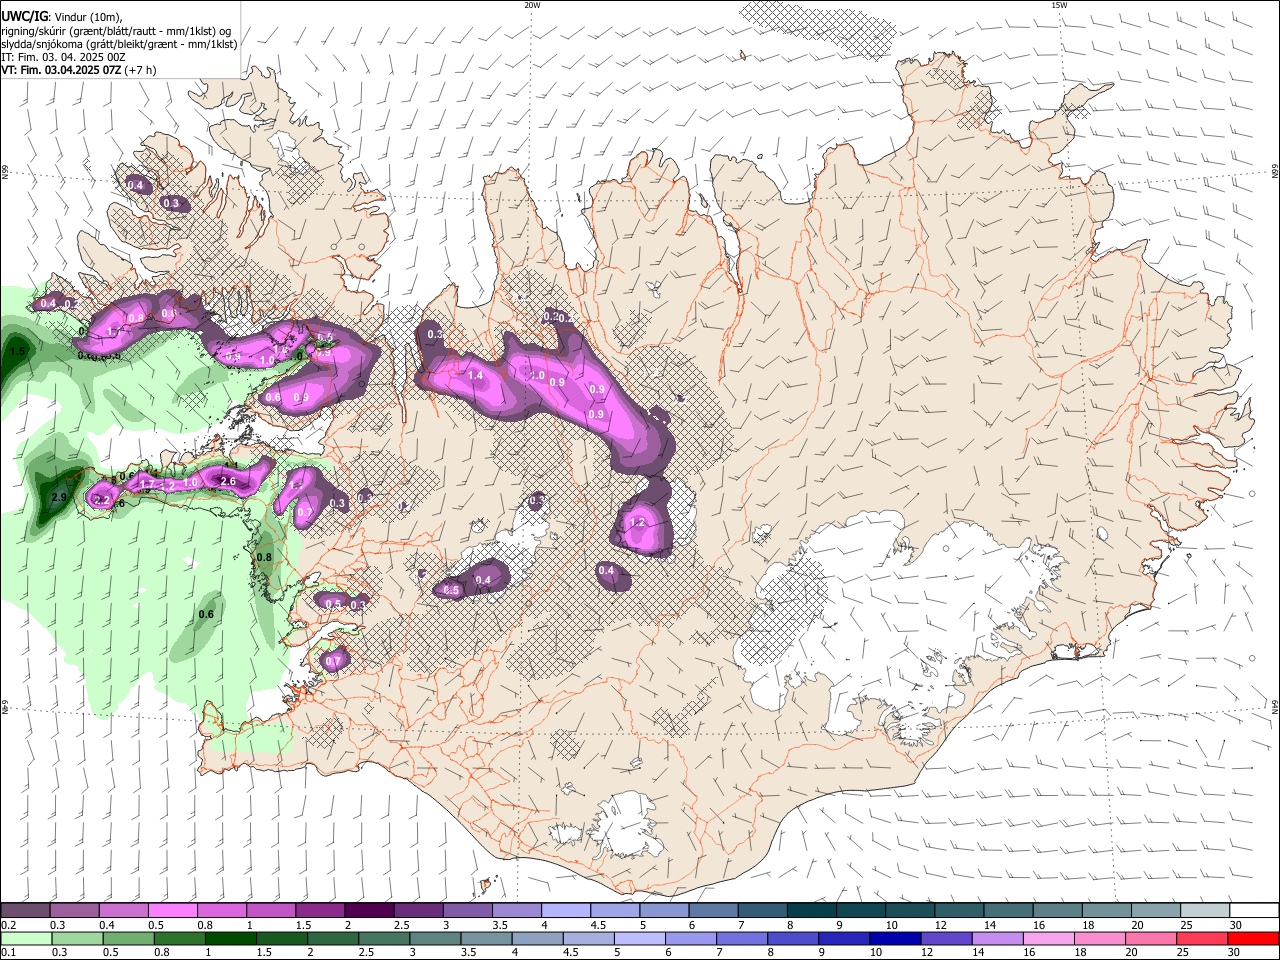This screenshot has width=1280, height=960.
Task: Click the "IT: Fim. 03. 04. 2025 00Z" line
Action: click(x=63, y=57)
